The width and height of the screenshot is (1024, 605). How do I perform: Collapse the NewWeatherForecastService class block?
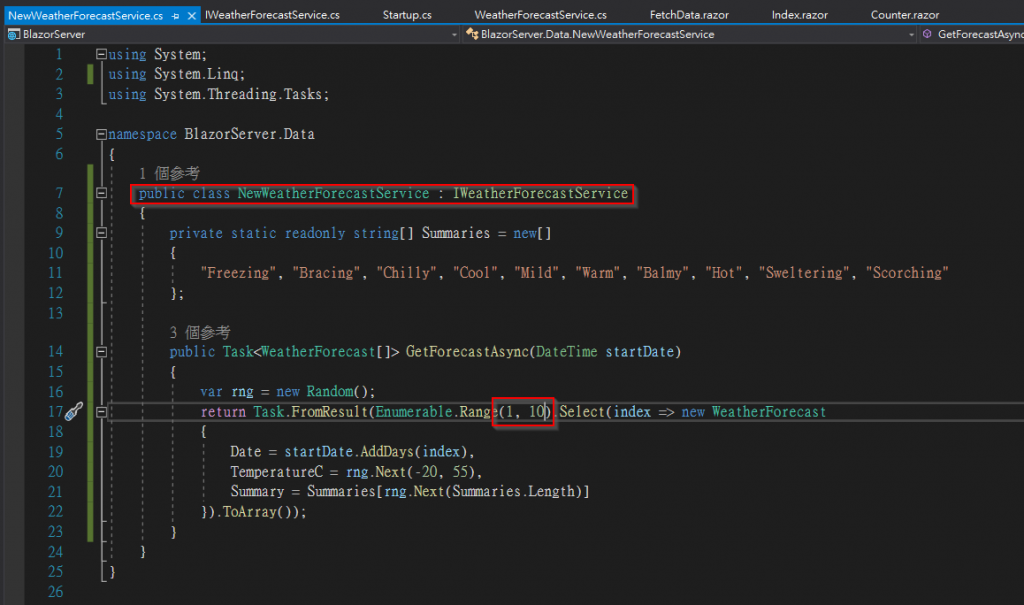101,193
